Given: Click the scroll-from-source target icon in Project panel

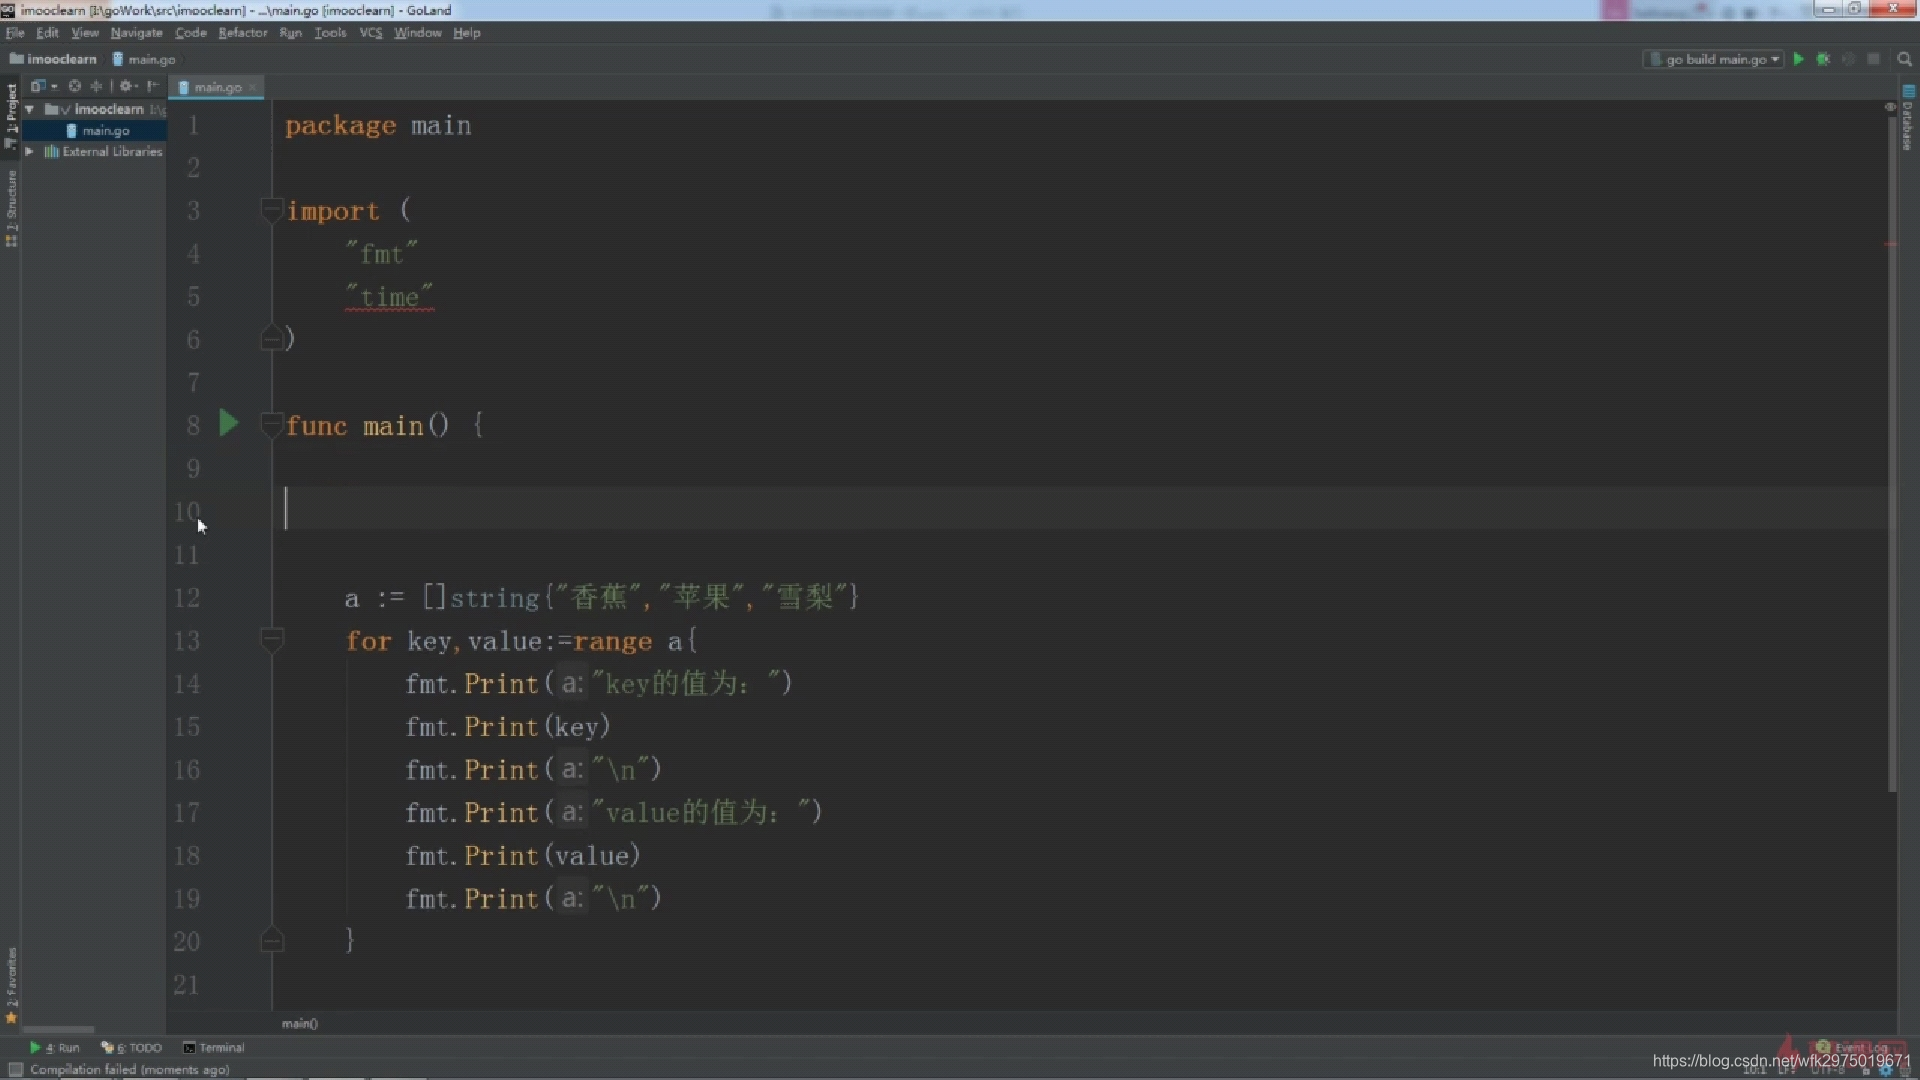Looking at the screenshot, I should pos(75,86).
